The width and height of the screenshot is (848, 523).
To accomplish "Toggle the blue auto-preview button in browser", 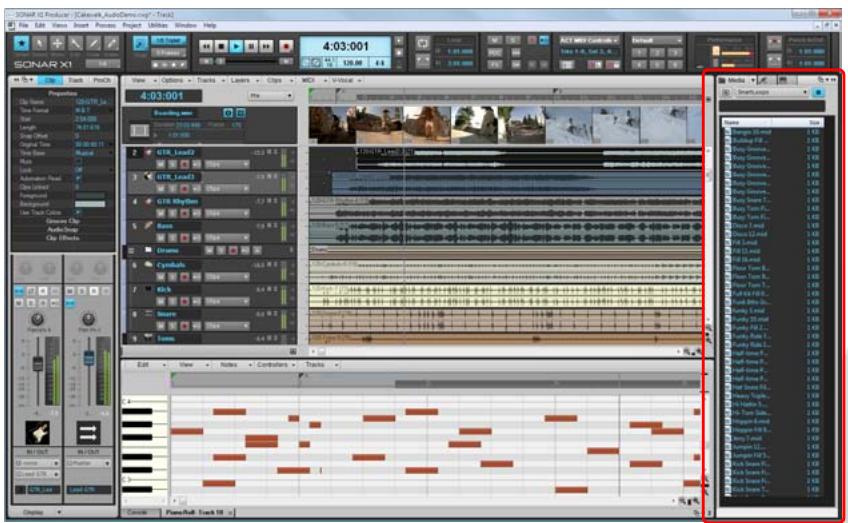I will (x=818, y=92).
